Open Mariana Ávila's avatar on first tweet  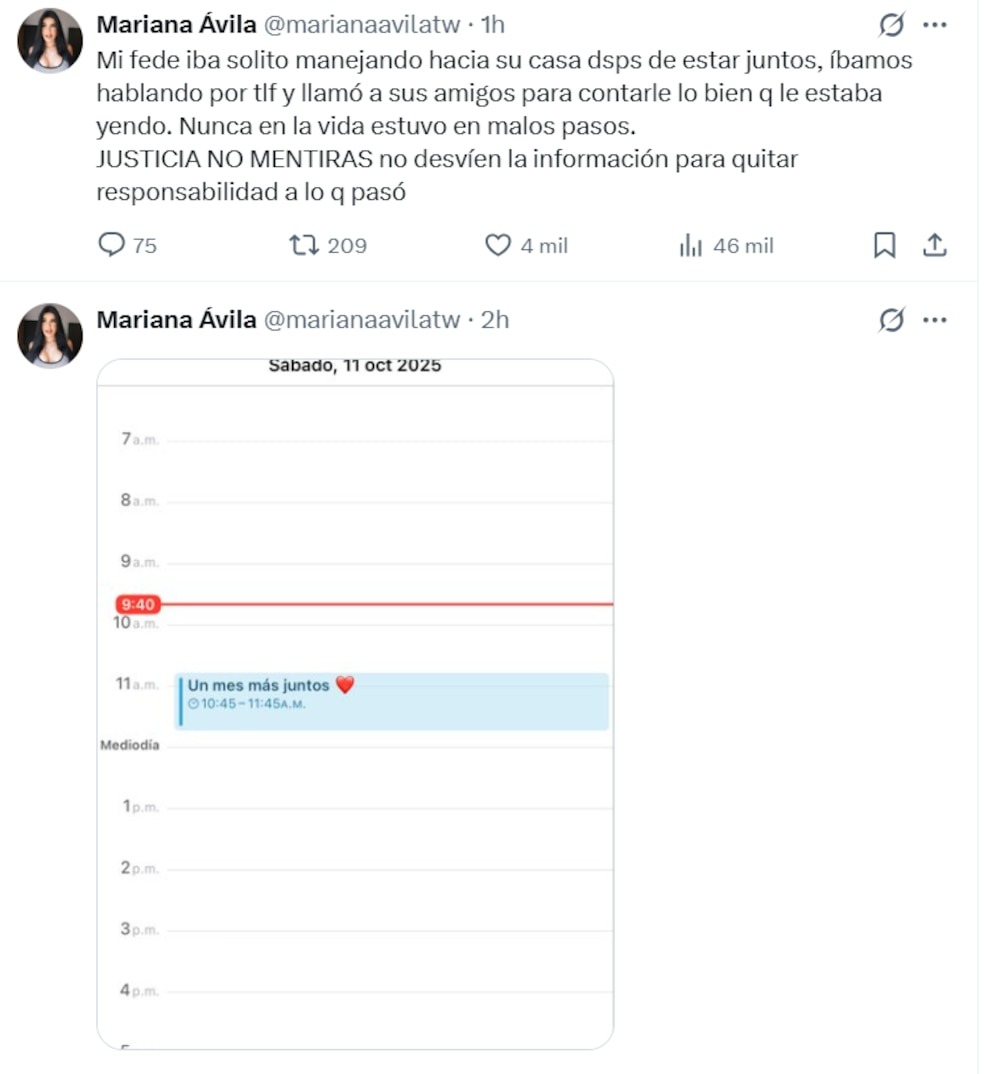[50, 41]
